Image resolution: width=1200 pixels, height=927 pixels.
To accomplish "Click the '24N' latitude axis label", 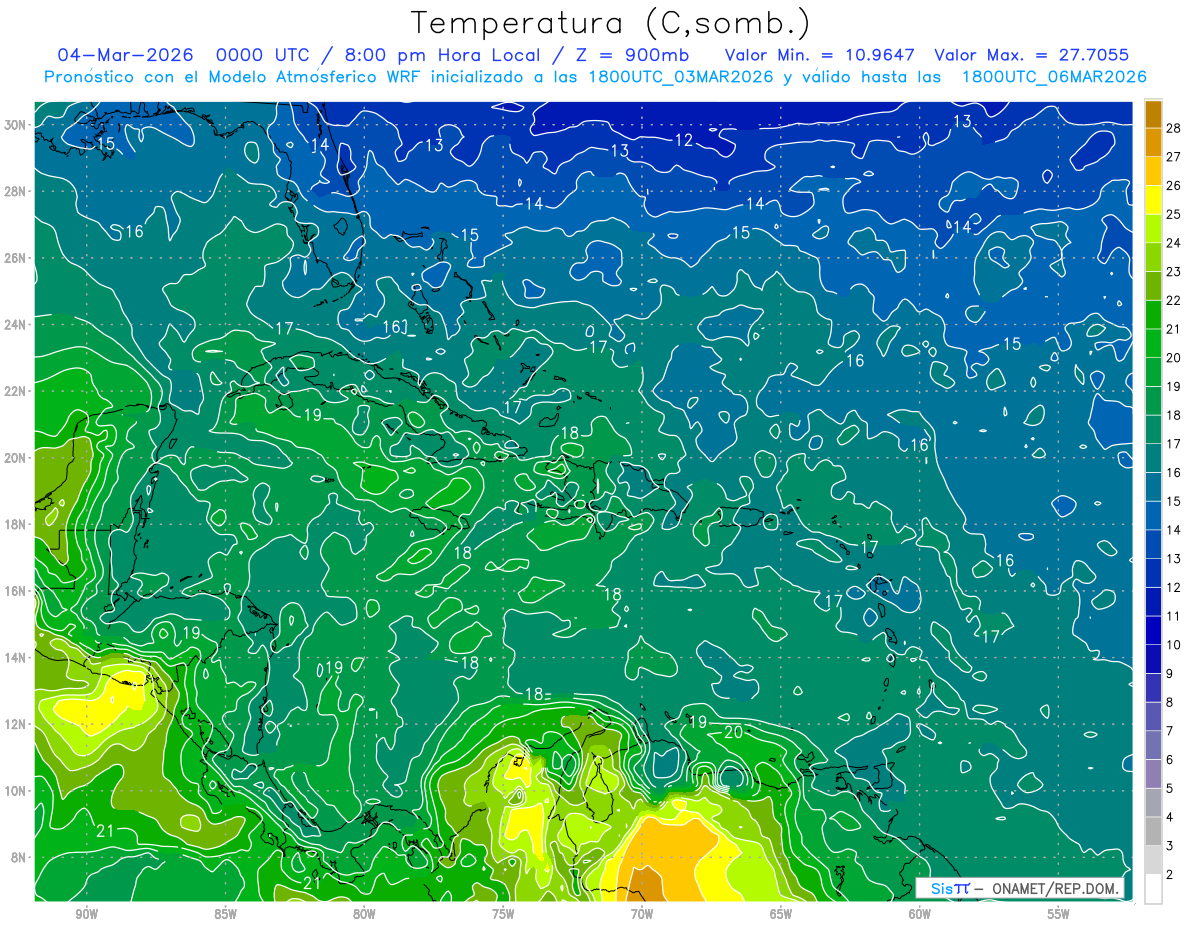I will tap(17, 325).
